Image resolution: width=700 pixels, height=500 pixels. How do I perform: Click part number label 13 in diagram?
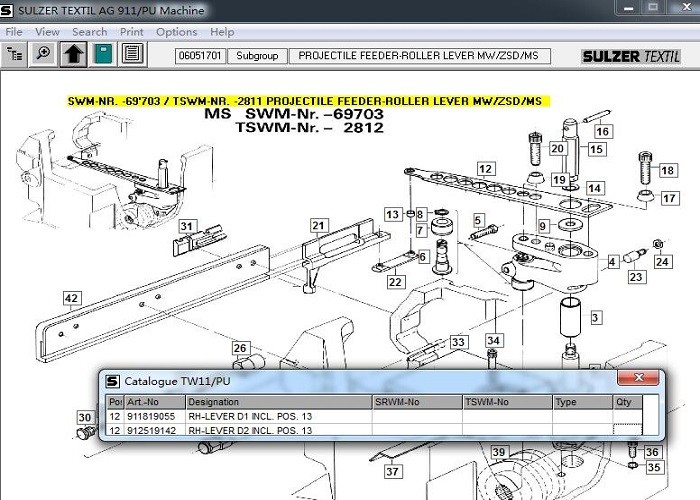pos(393,215)
